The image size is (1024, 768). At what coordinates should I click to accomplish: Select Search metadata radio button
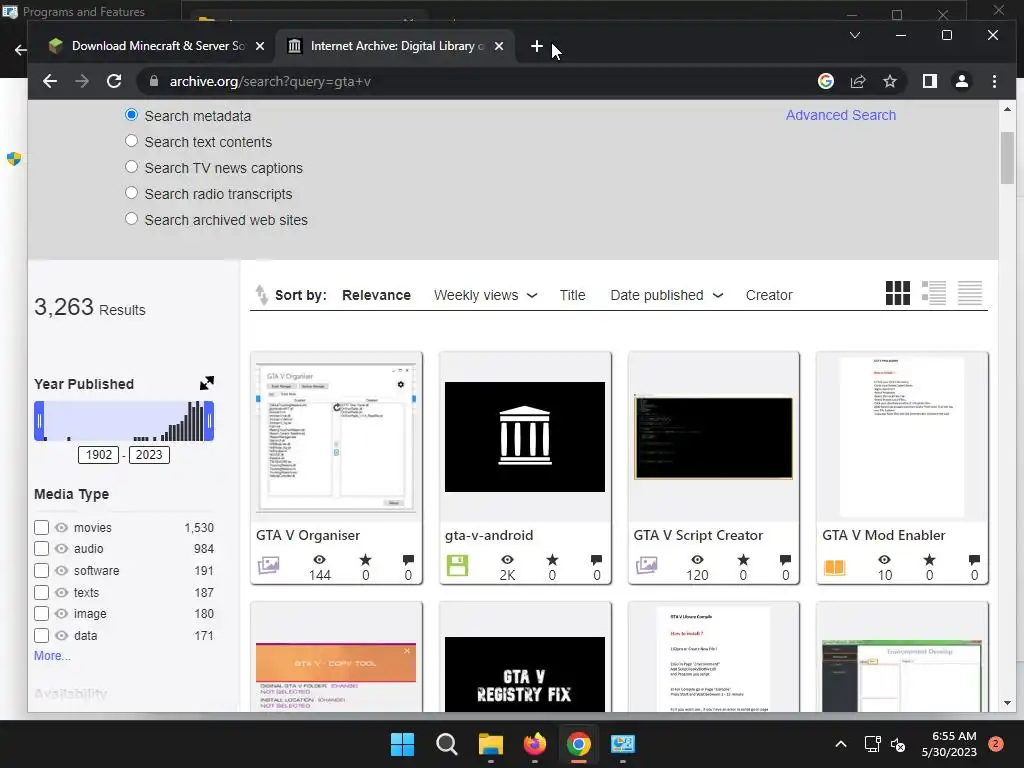coord(131,115)
